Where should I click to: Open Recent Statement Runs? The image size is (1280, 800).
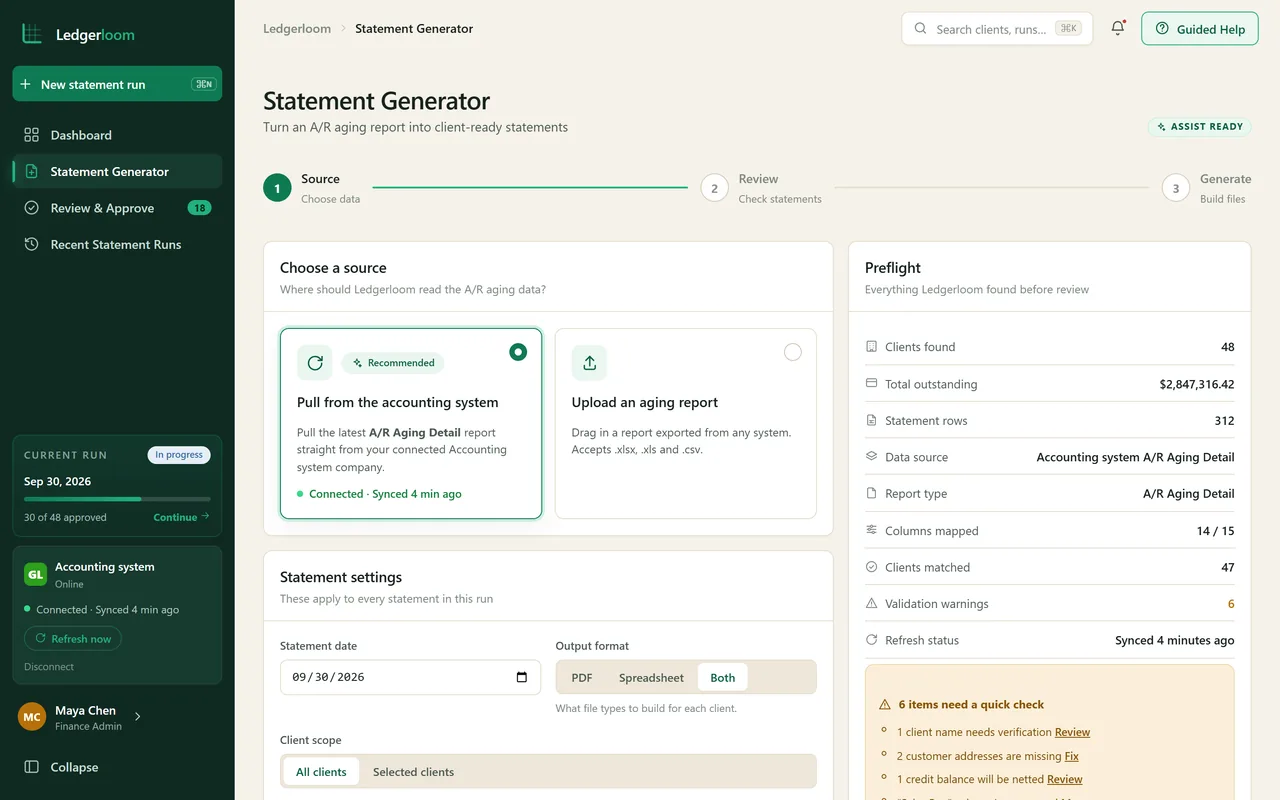pyautogui.click(x=117, y=244)
